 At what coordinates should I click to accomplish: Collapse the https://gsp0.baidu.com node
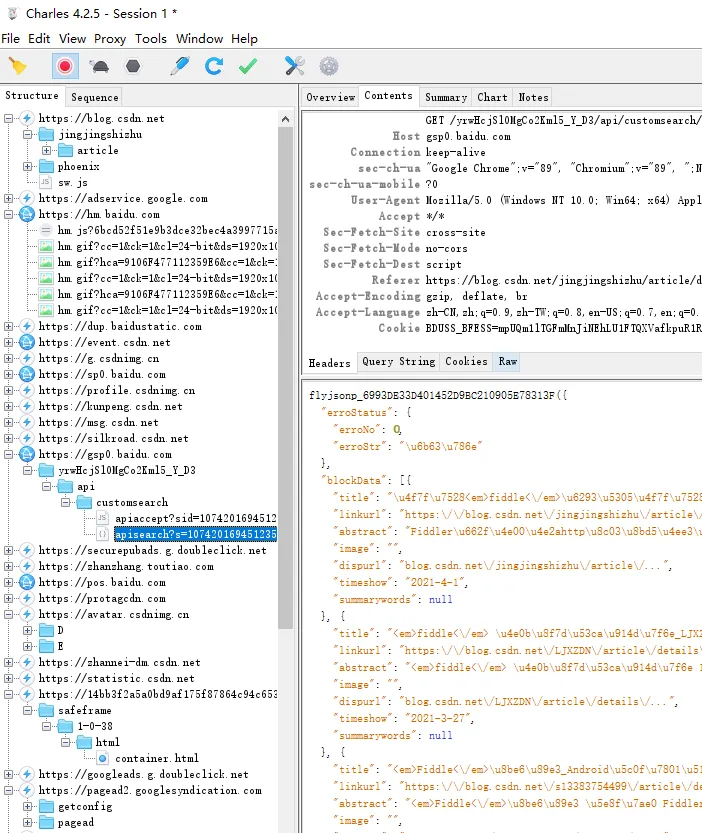point(9,454)
